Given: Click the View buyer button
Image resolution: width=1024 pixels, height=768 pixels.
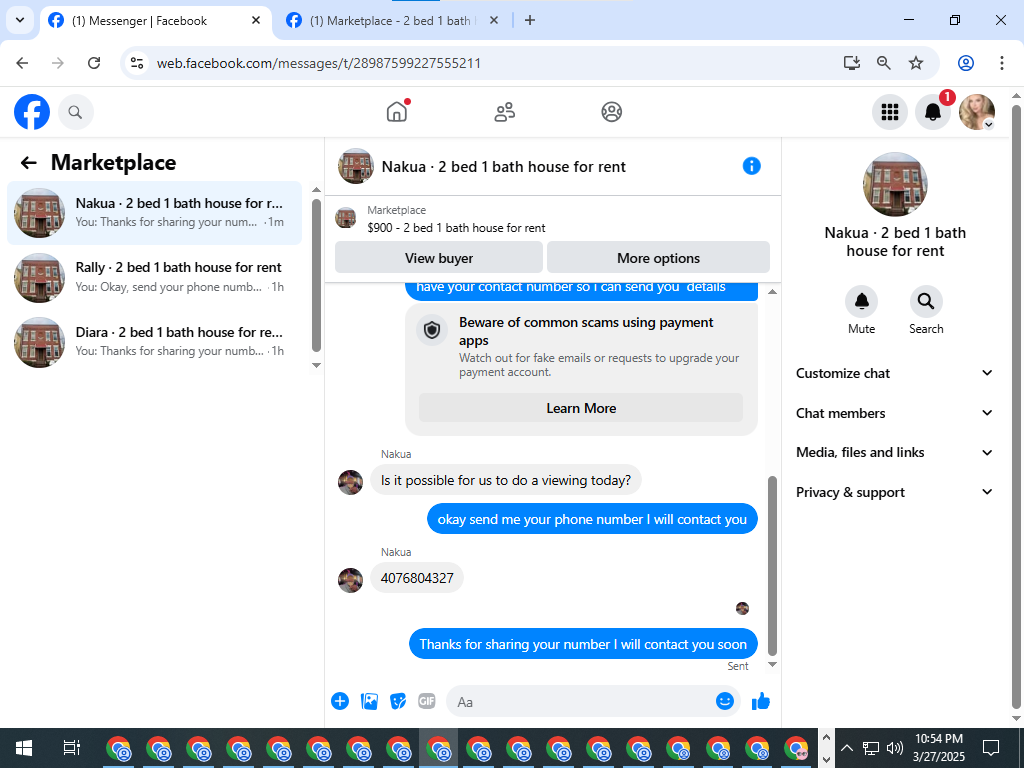Looking at the screenshot, I should [x=439, y=258].
